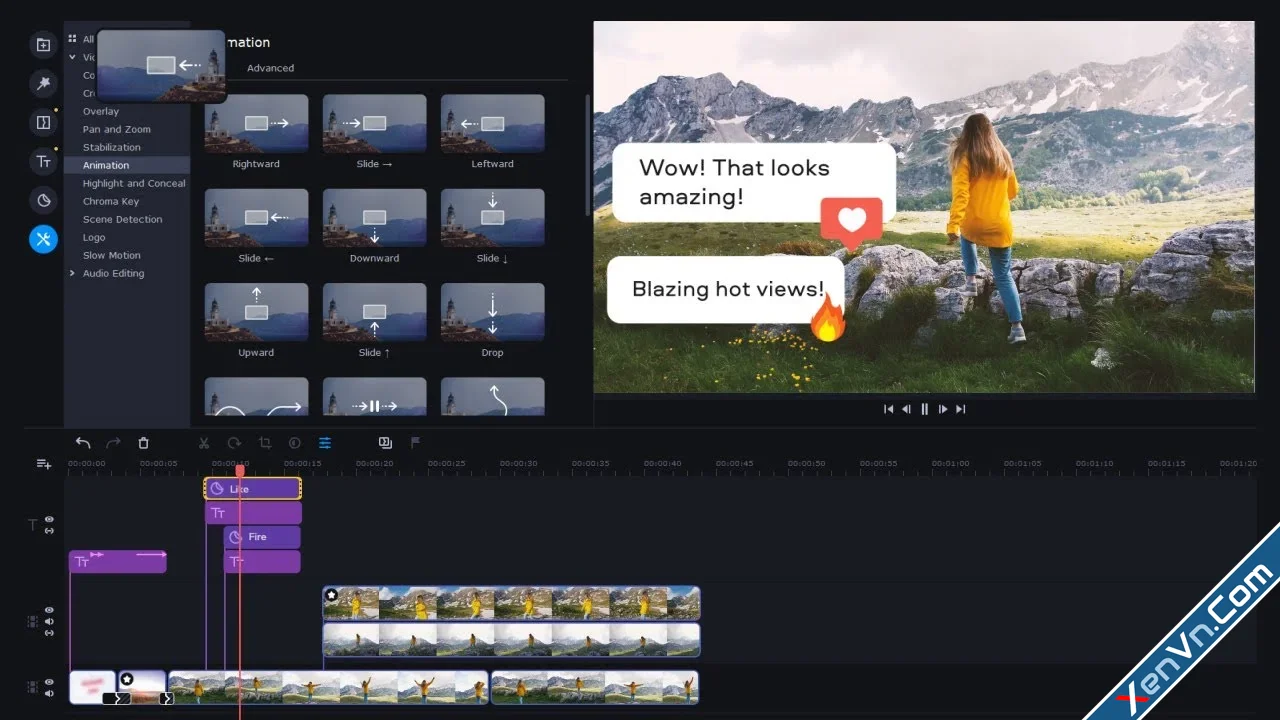
Task: Open the Import files tab icon
Action: point(43,45)
